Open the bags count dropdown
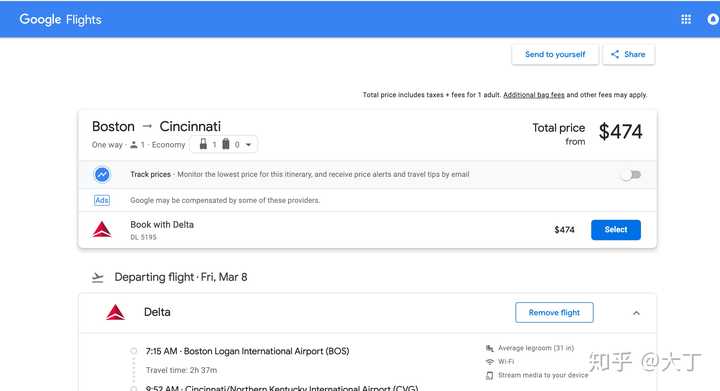720x391 pixels. 224,145
